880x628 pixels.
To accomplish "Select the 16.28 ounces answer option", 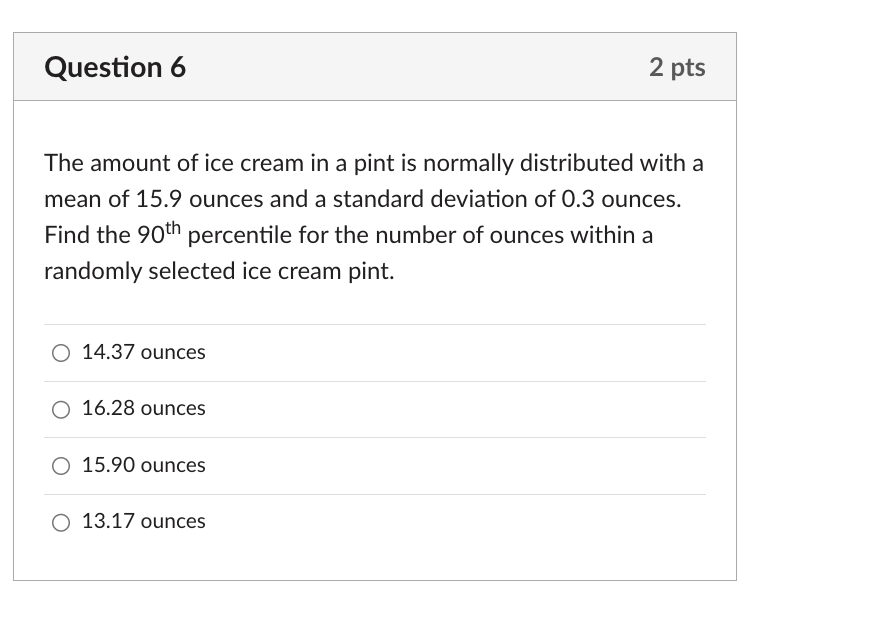I will 143,408.
